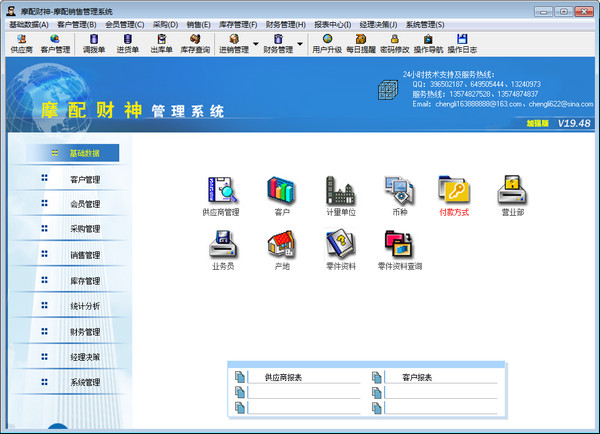Open the 调拨单 toolbar button
Image resolution: width=600 pixels, height=434 pixels.
point(94,44)
